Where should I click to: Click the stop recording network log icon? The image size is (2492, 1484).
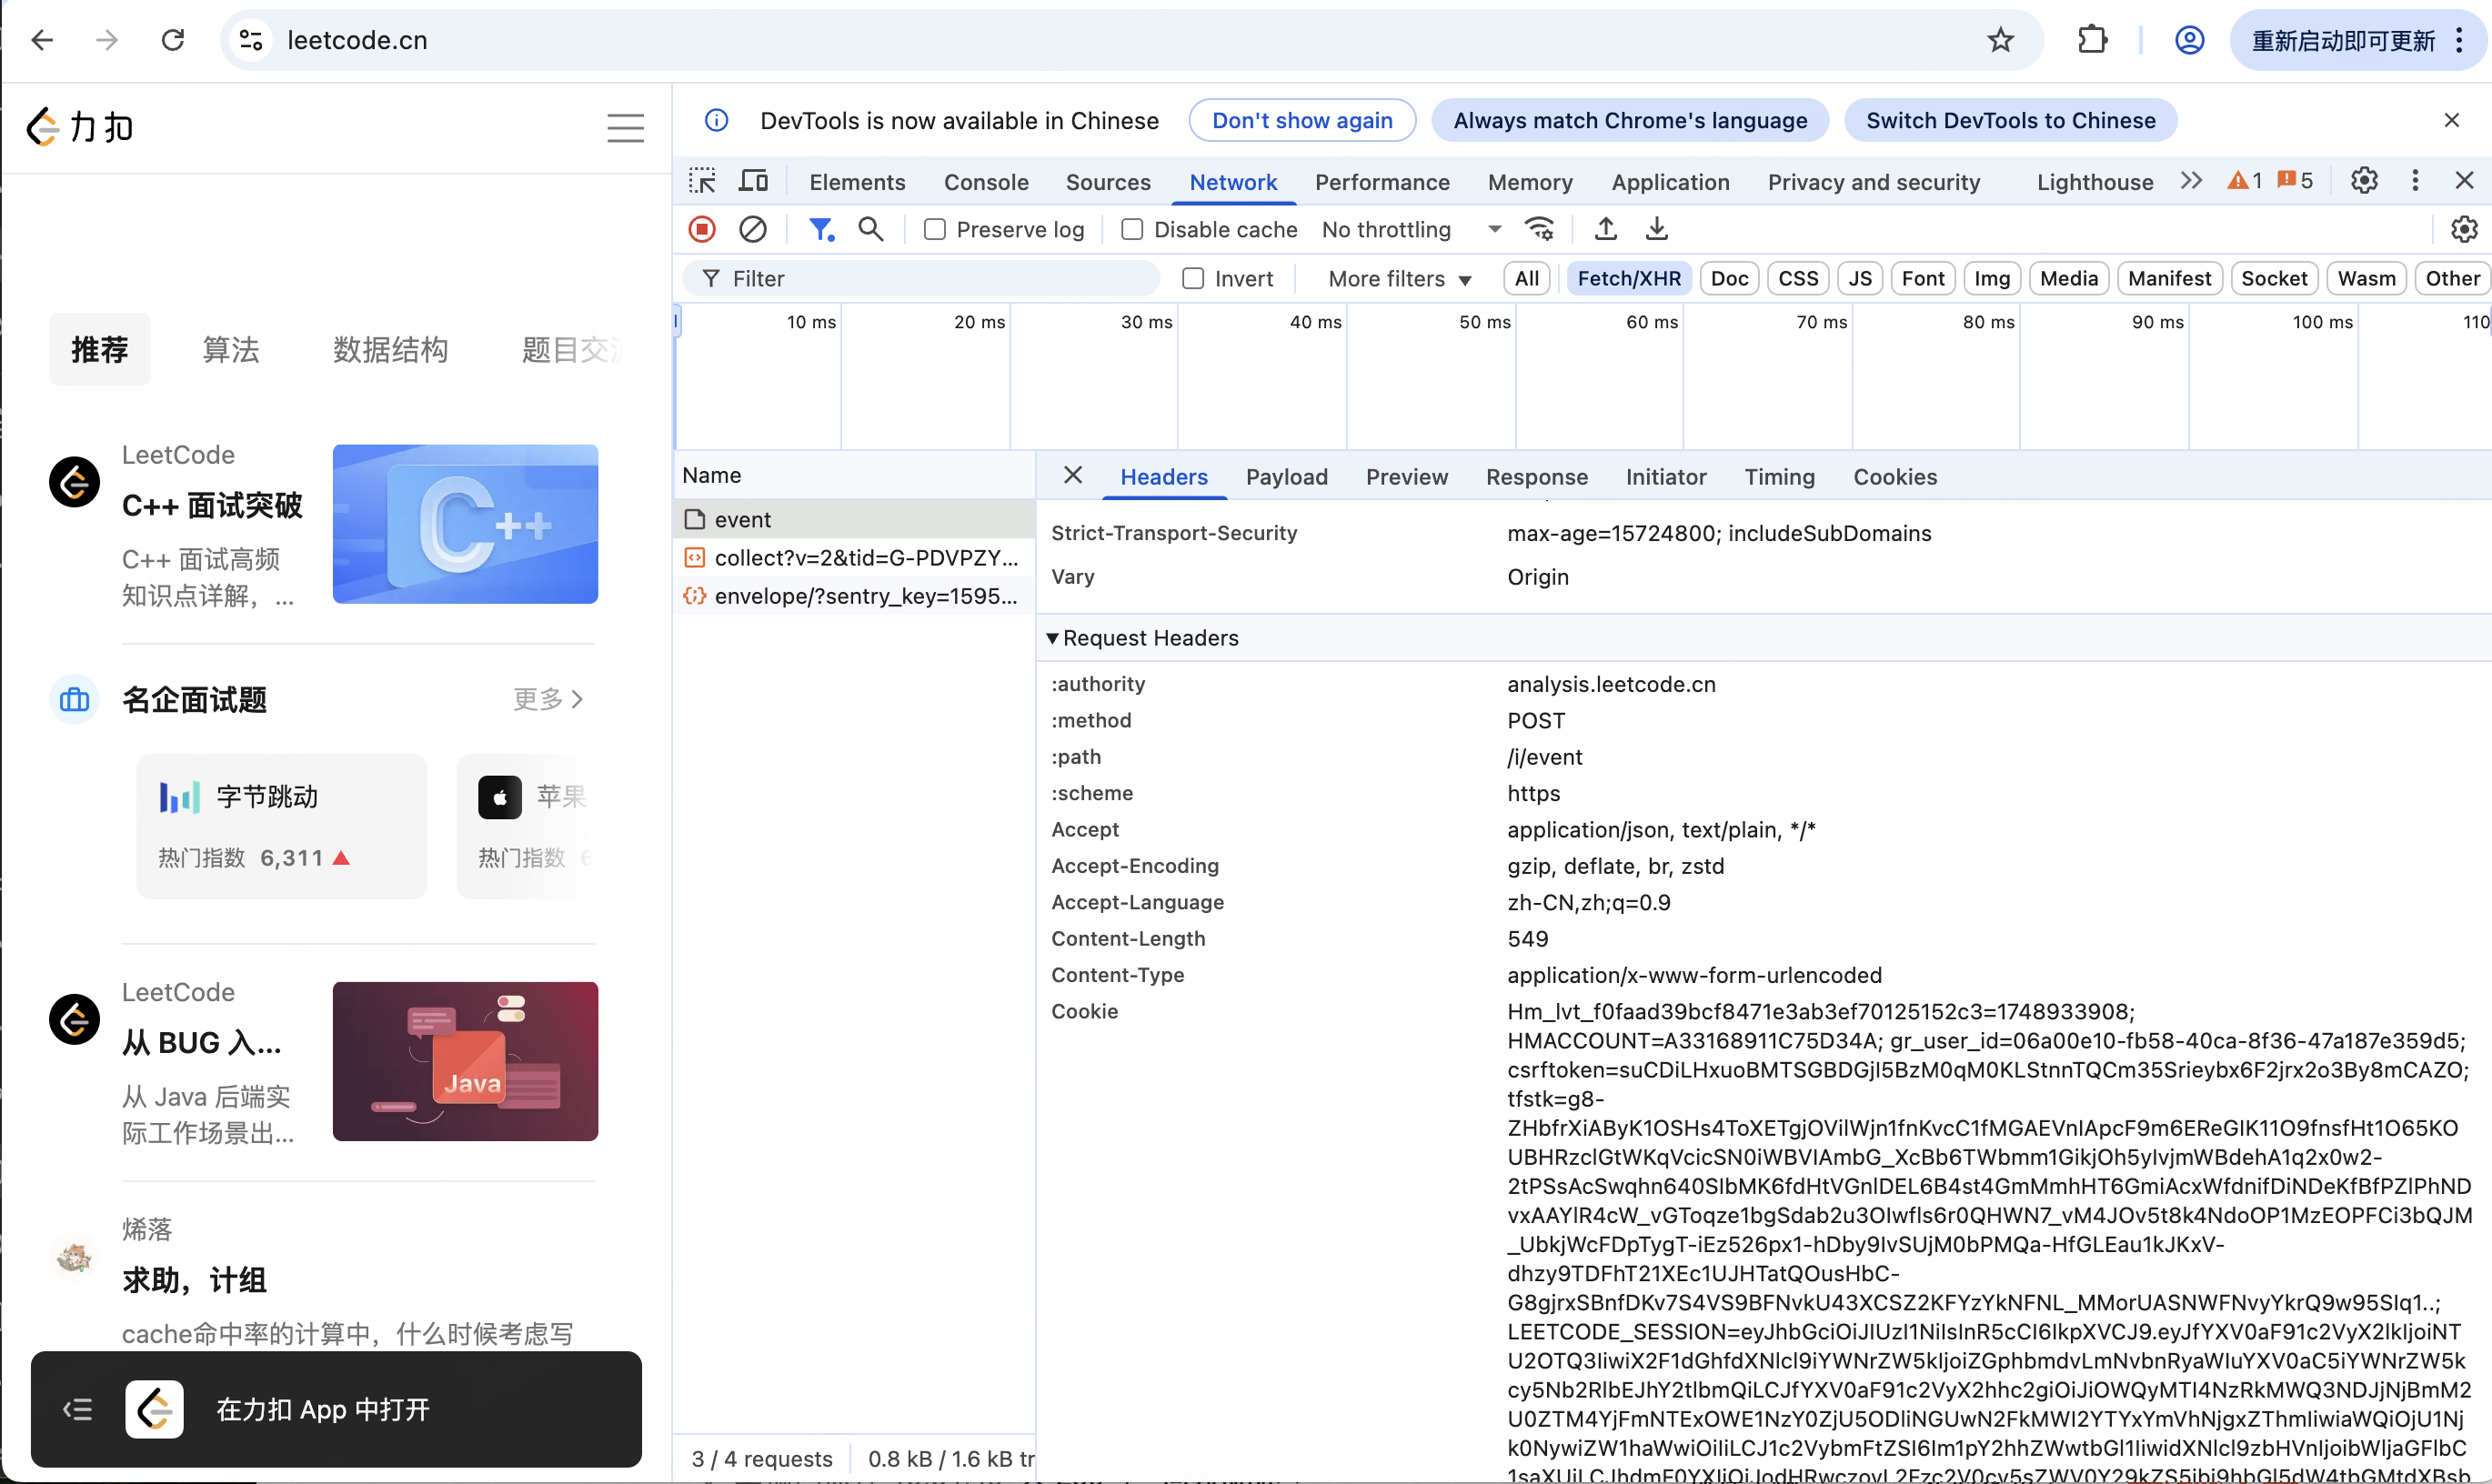(702, 230)
